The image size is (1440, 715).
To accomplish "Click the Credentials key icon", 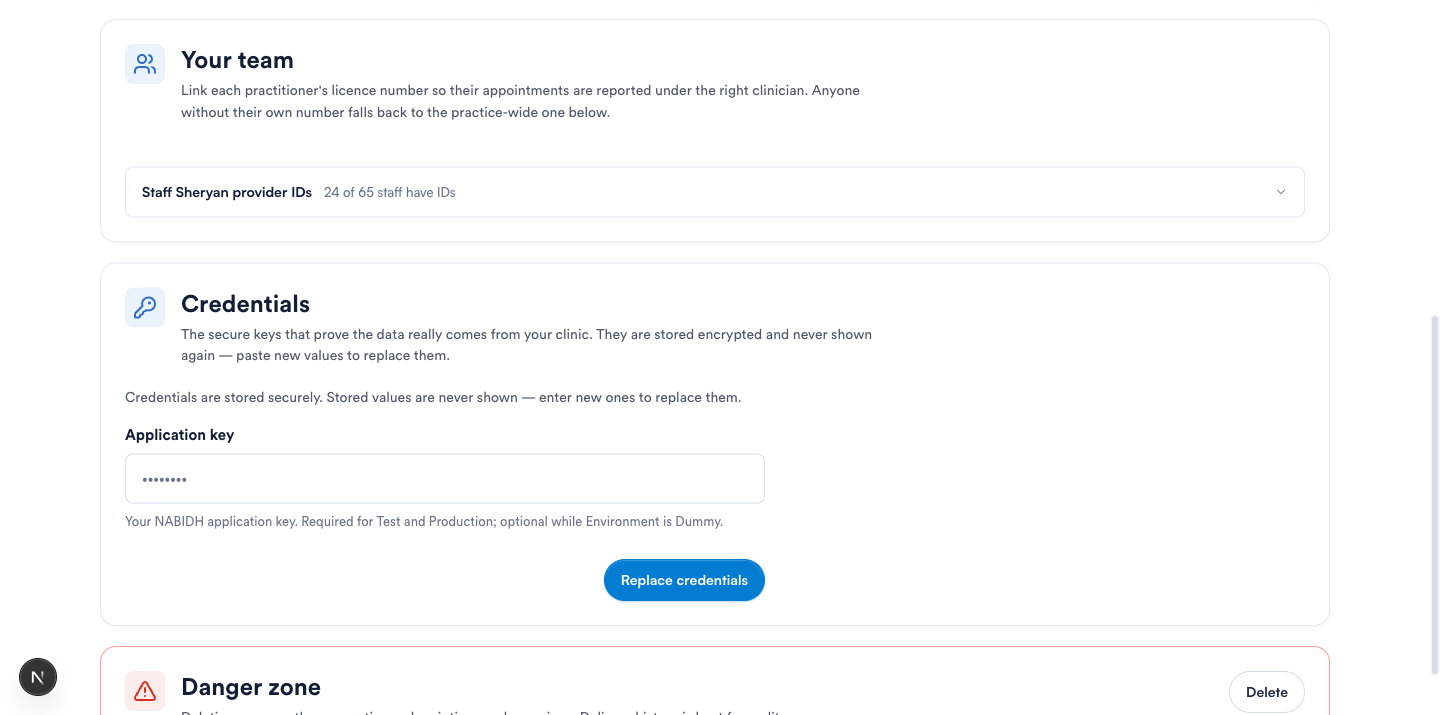I will tap(145, 308).
